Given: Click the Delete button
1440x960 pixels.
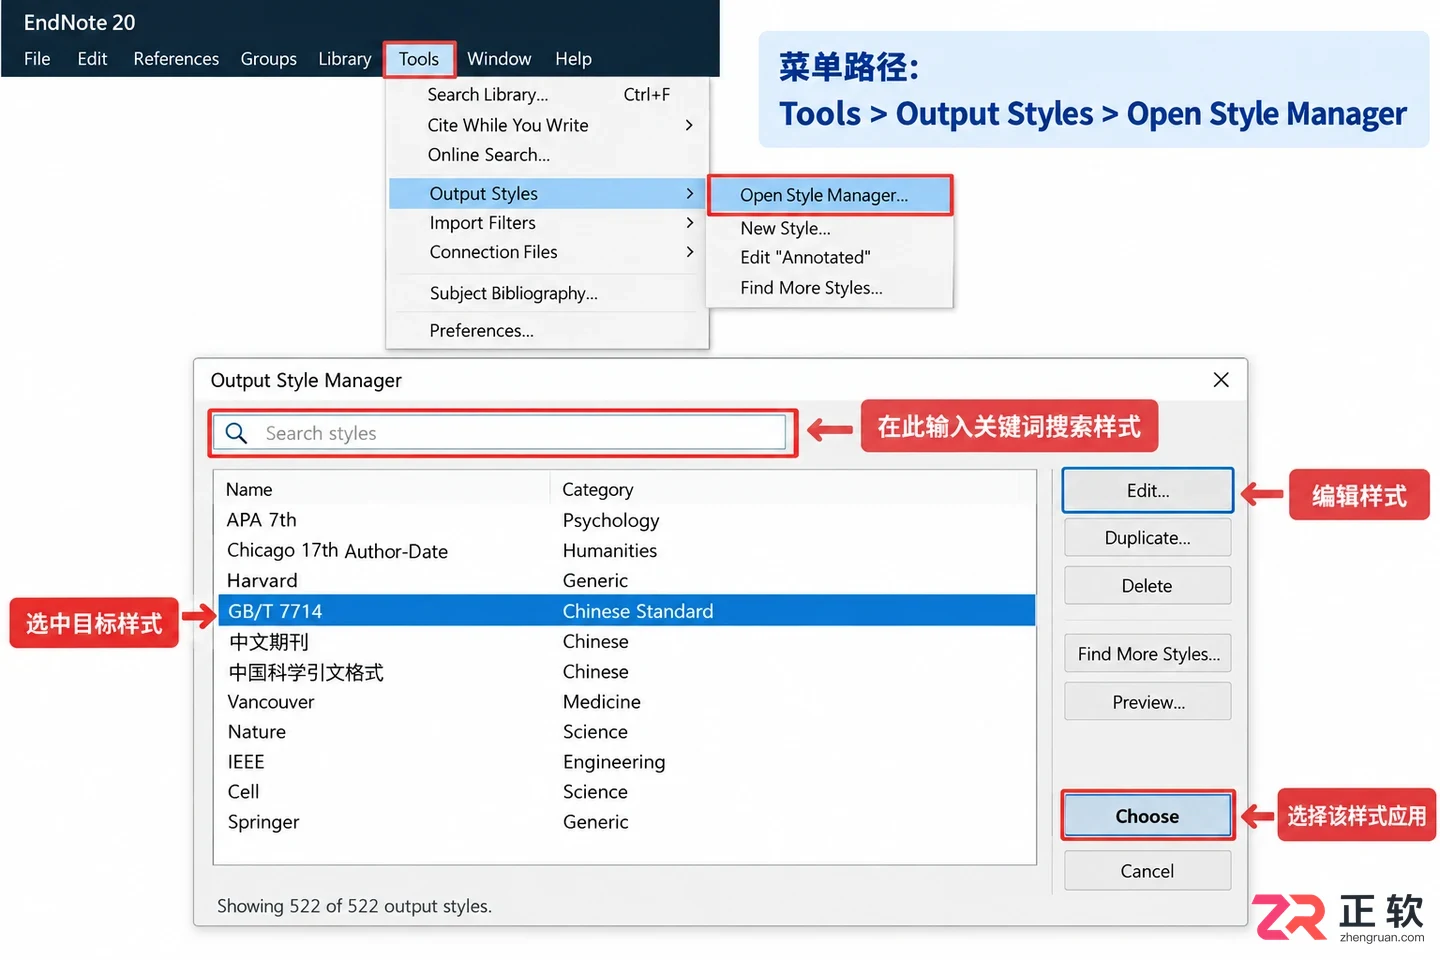Looking at the screenshot, I should [x=1148, y=586].
